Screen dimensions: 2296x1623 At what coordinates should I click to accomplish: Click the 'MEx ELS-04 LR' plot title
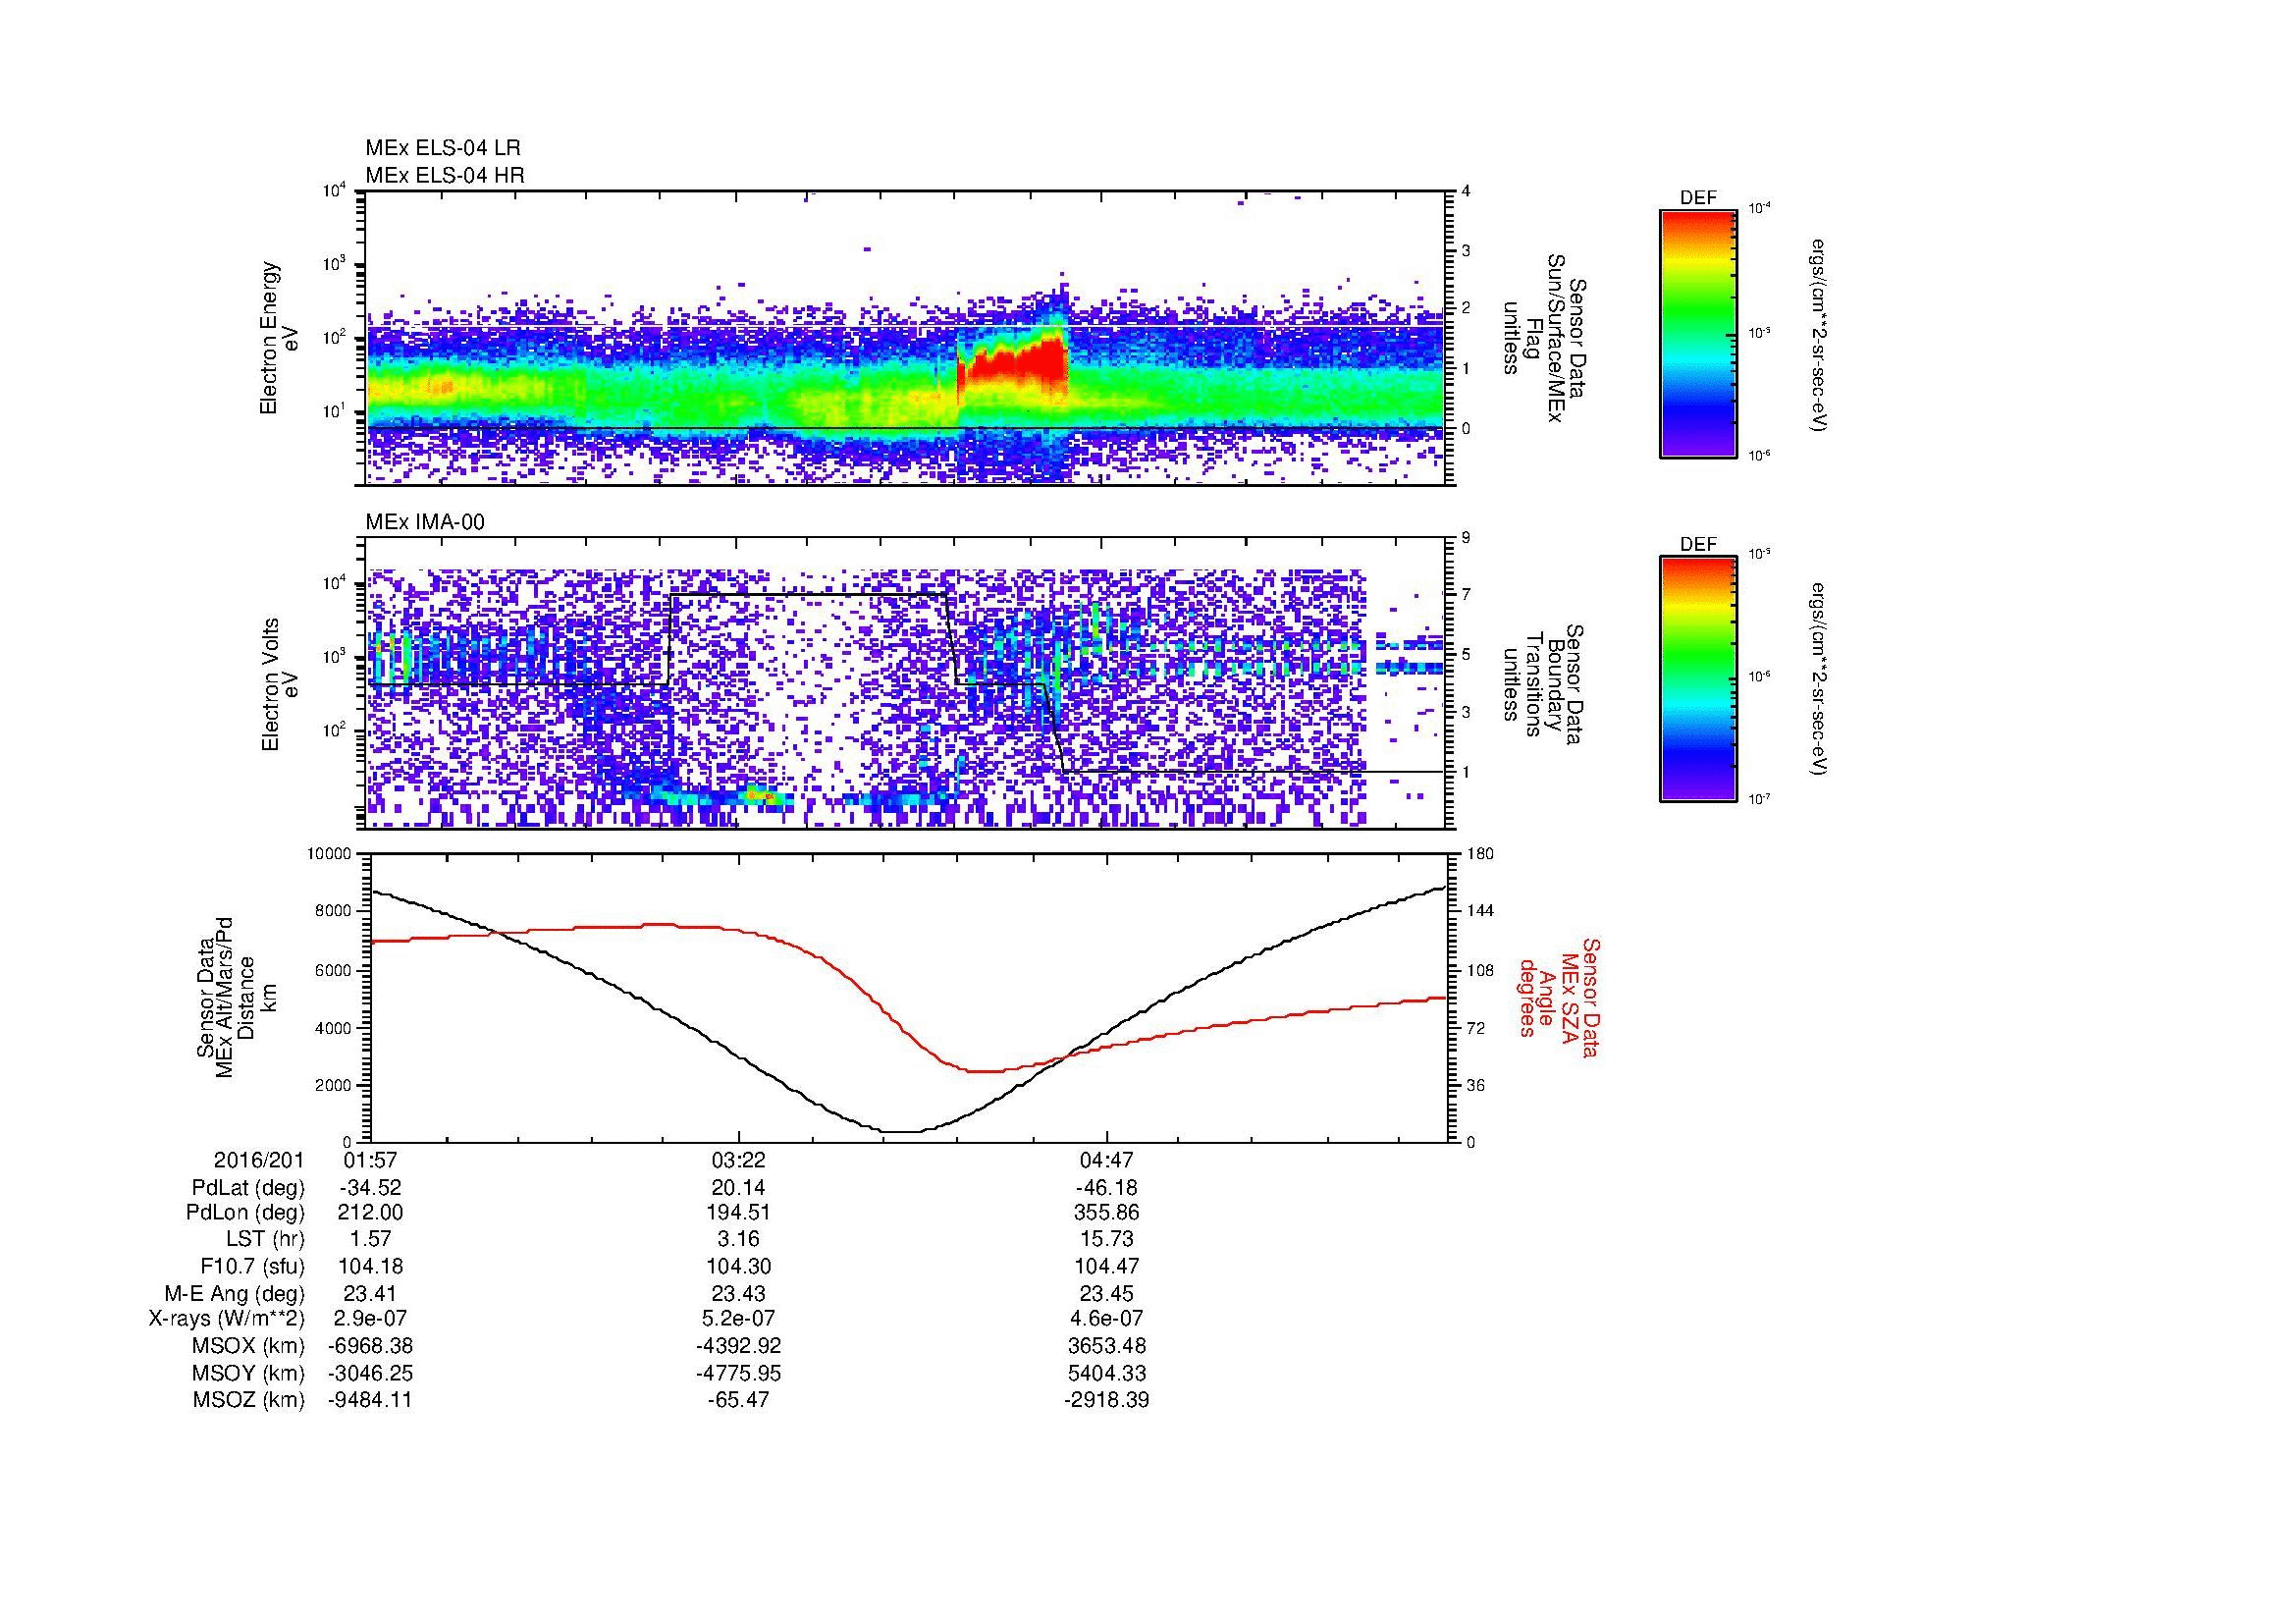443,148
